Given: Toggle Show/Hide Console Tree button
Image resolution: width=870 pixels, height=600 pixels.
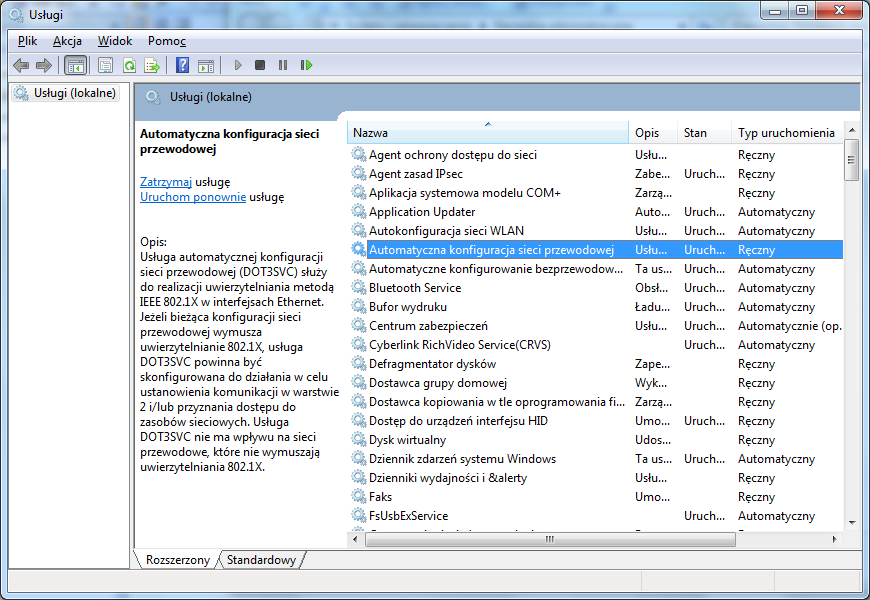Looking at the screenshot, I should [x=74, y=65].
